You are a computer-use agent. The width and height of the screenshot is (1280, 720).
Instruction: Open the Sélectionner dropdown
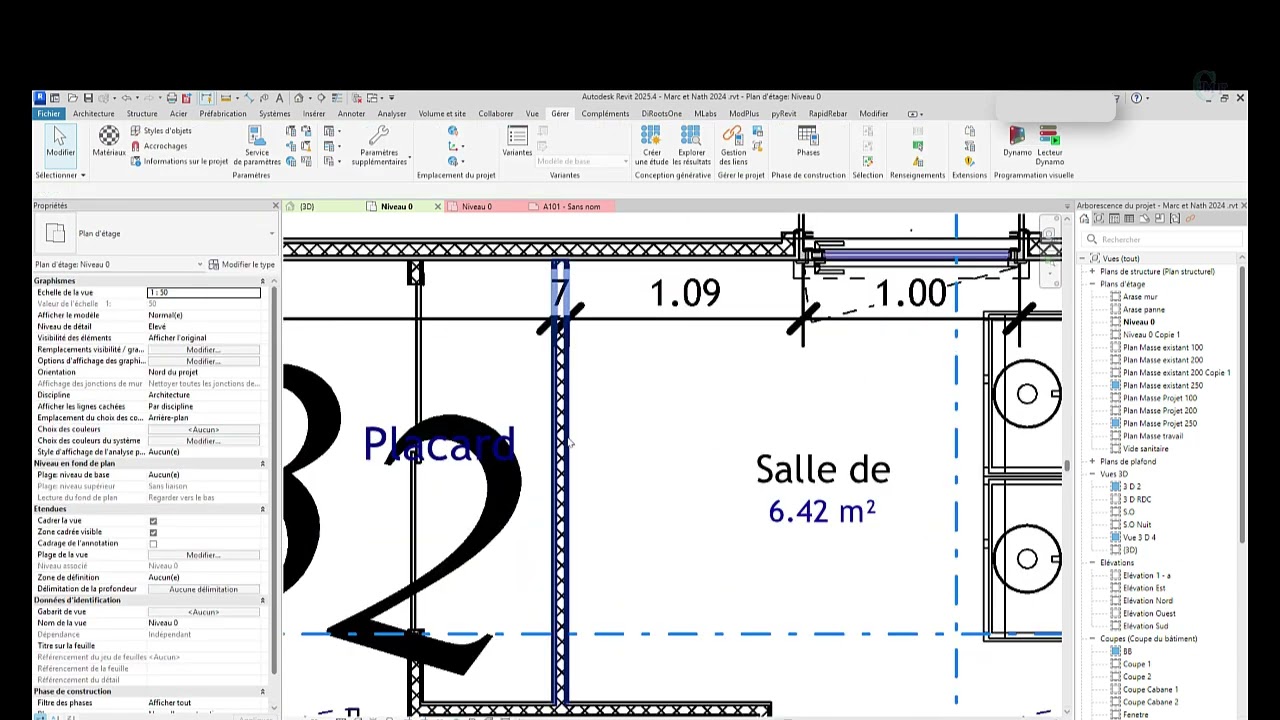point(60,175)
